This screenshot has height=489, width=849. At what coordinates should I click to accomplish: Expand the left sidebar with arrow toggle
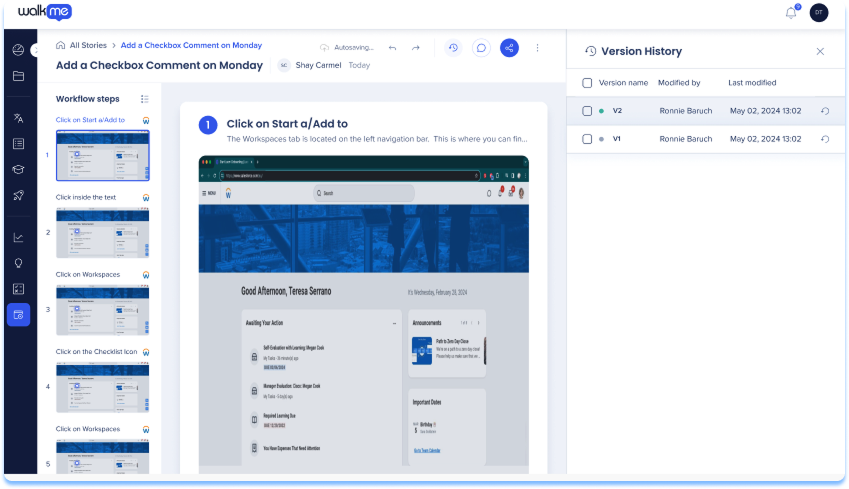(35, 49)
